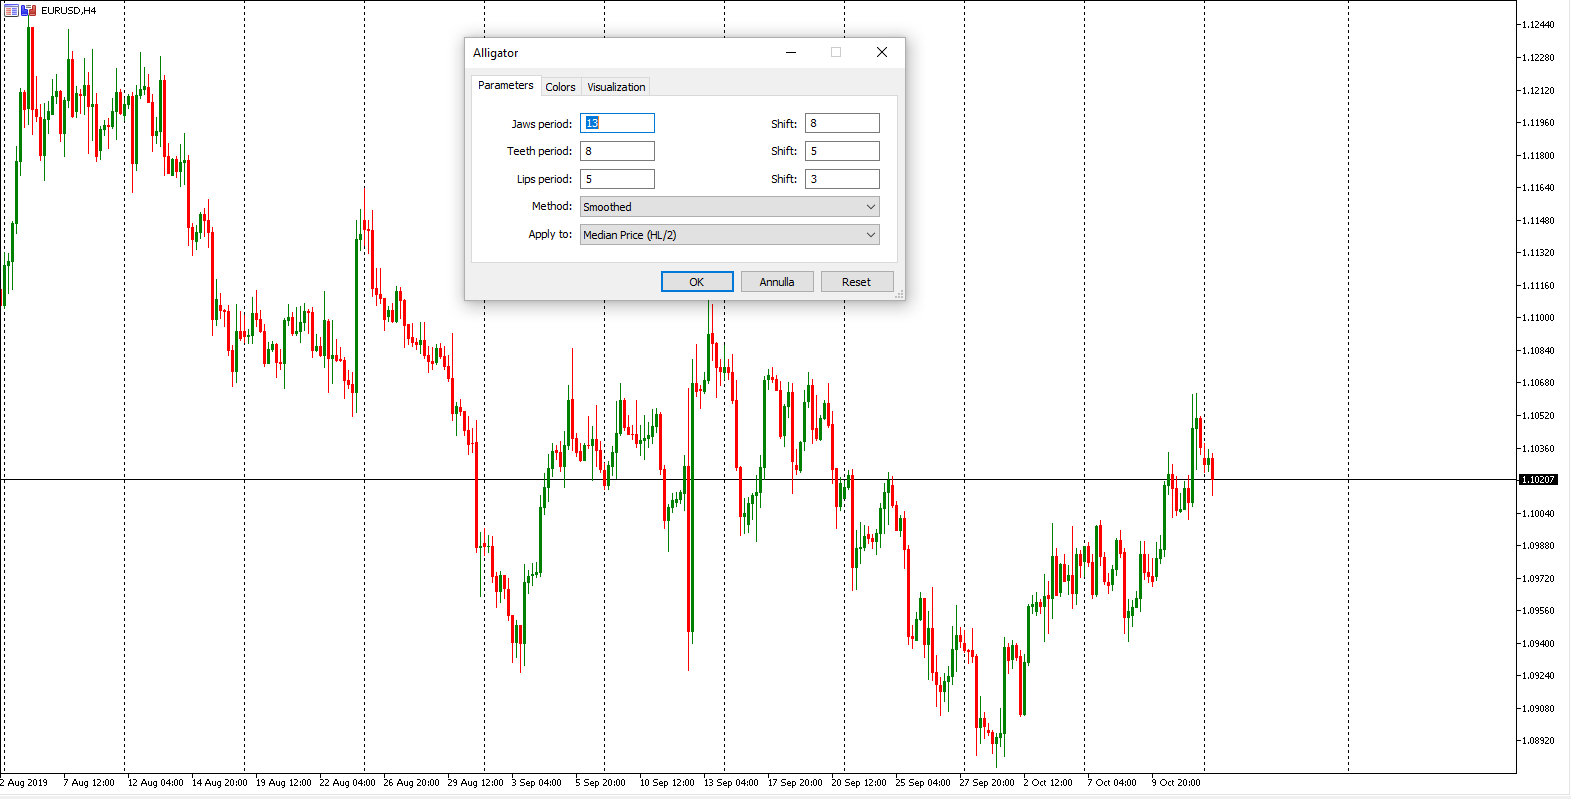Click the 2 Oct 12:00 time axis label
This screenshot has width=1571, height=799.
[1048, 783]
